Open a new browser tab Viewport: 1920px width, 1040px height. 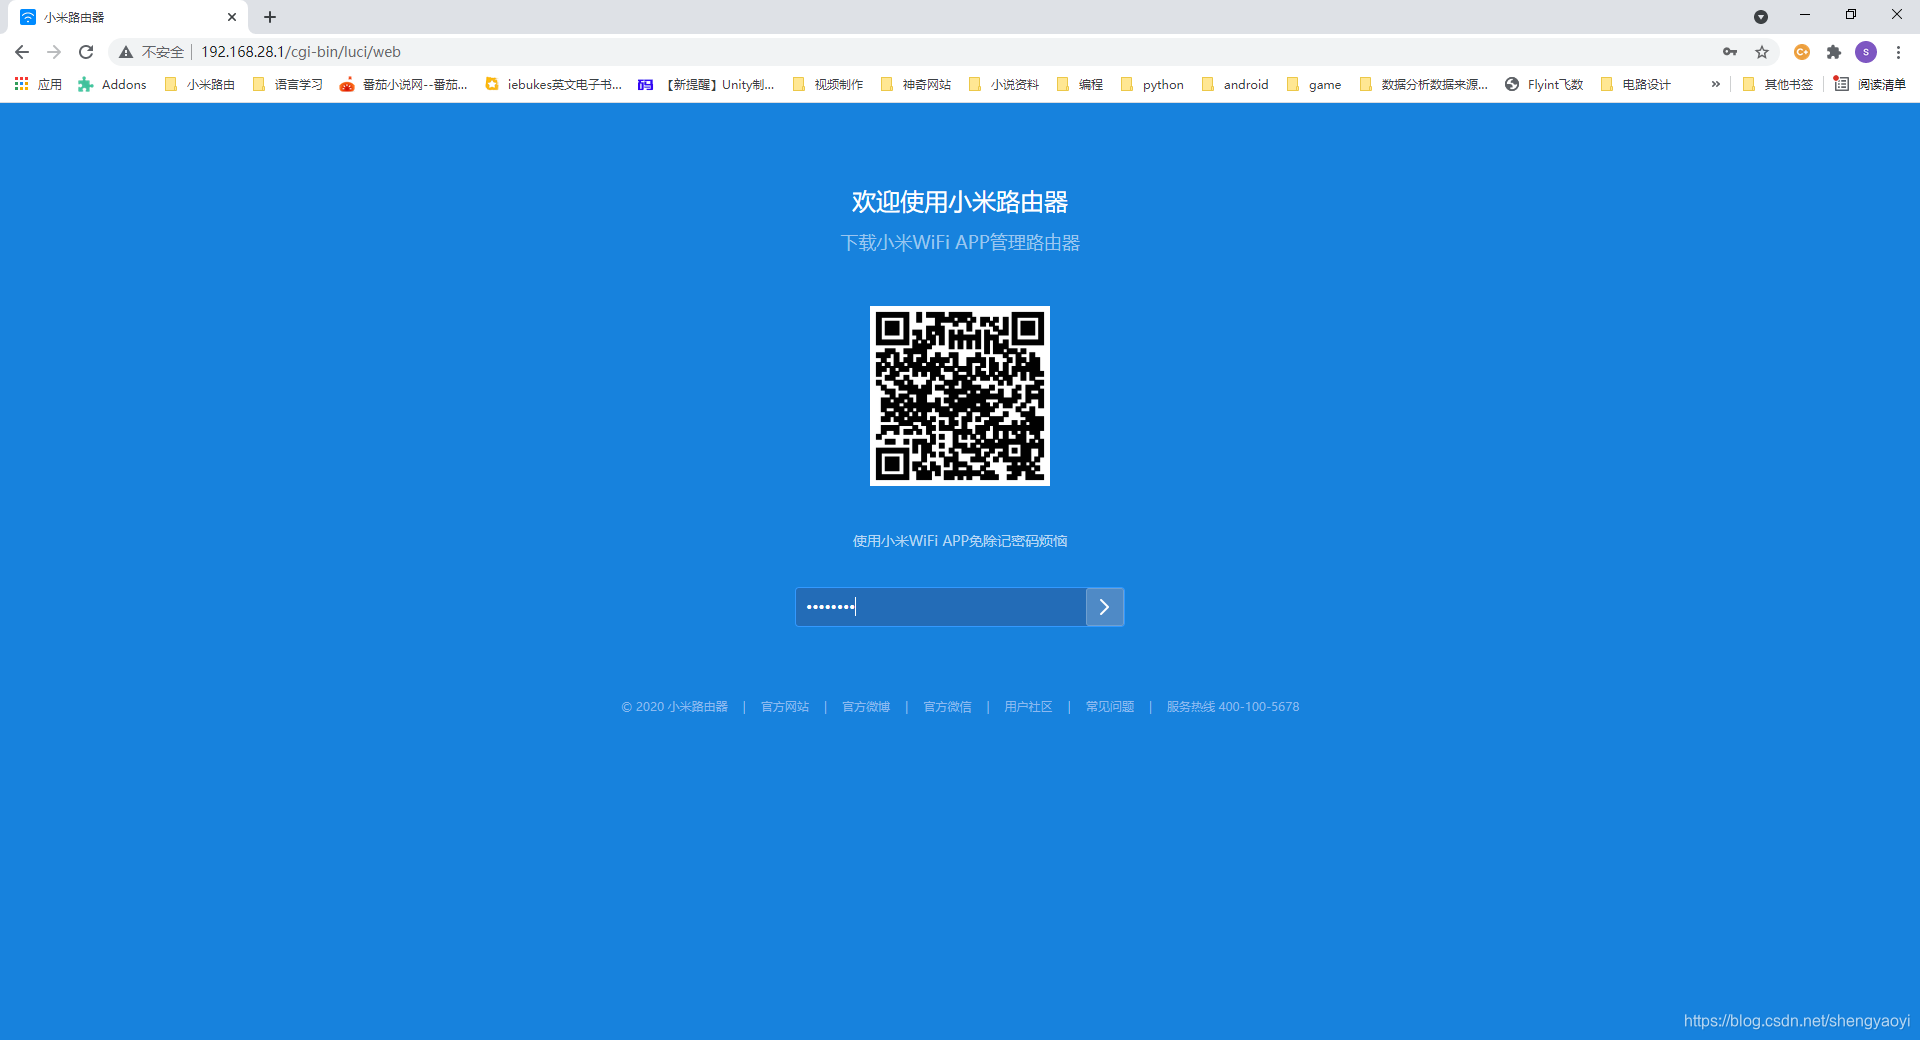[270, 17]
